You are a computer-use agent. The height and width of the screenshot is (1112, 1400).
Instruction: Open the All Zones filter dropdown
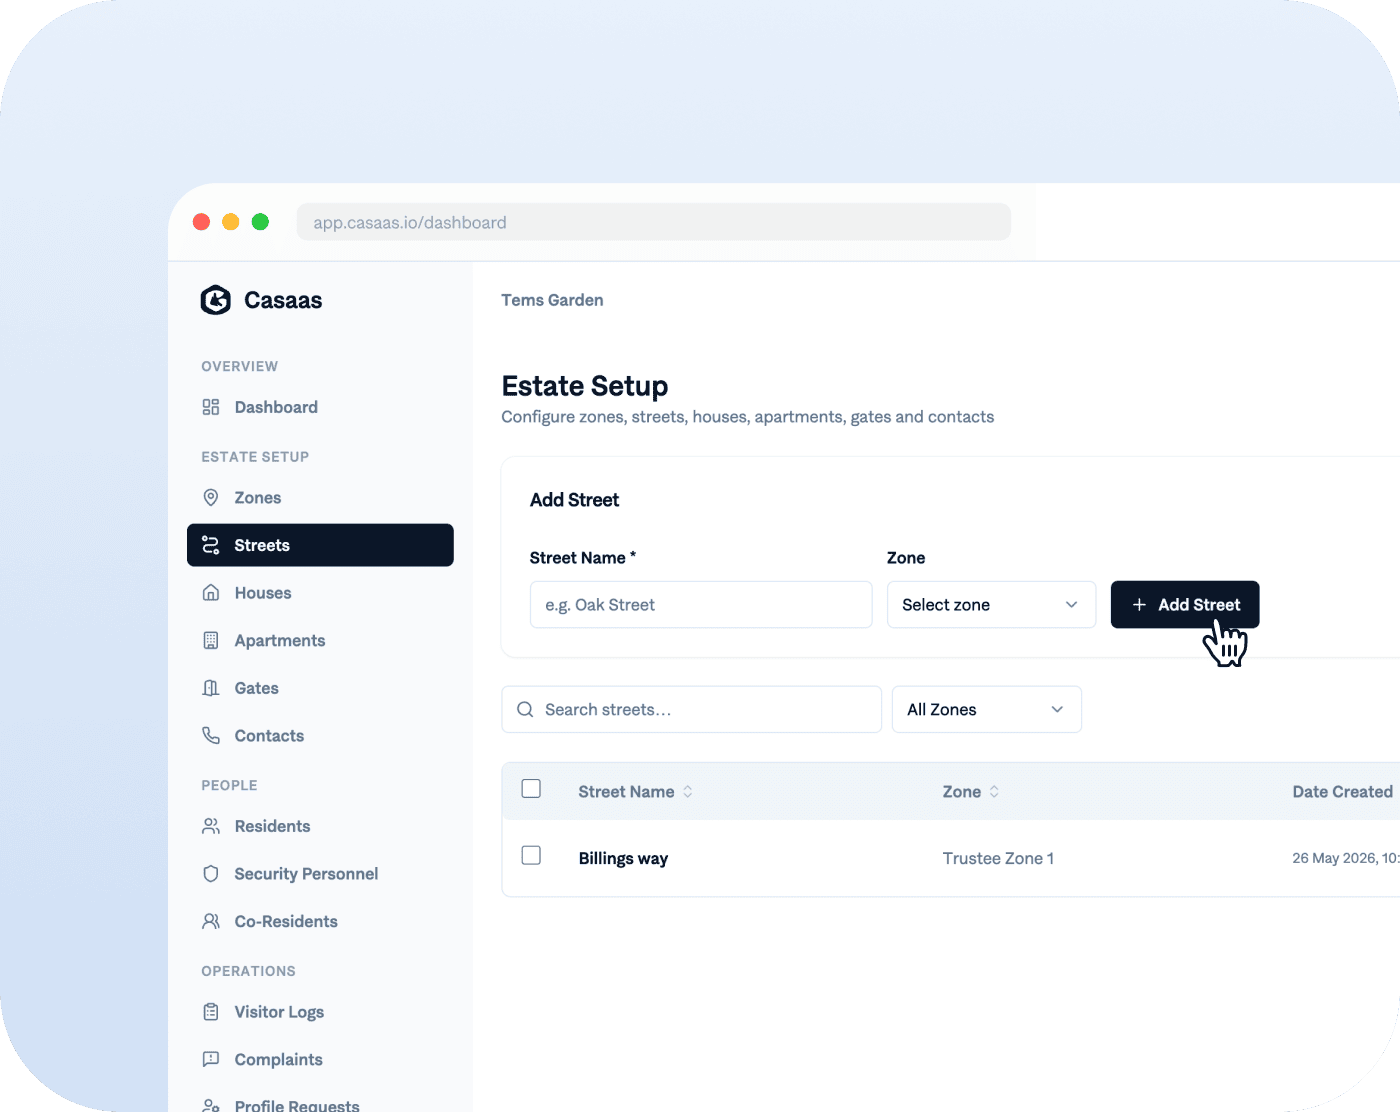coord(986,710)
